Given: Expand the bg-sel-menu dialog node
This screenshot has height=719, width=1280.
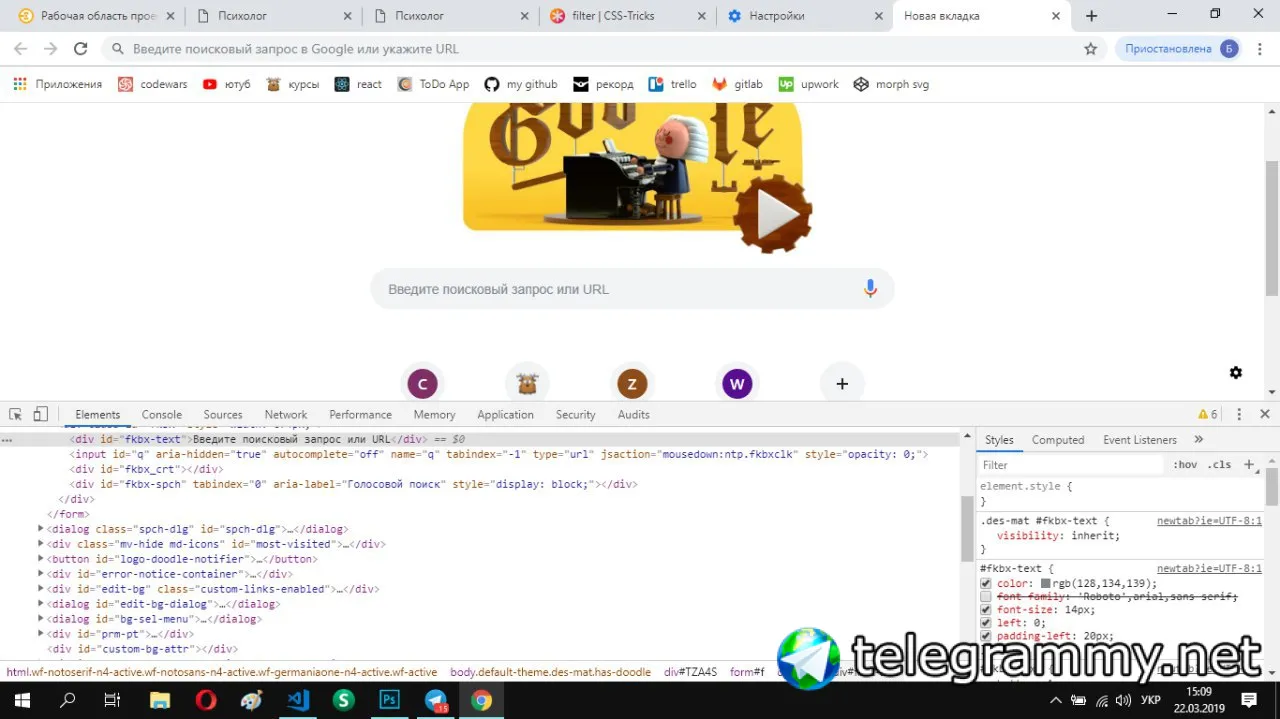Looking at the screenshot, I should (41, 619).
